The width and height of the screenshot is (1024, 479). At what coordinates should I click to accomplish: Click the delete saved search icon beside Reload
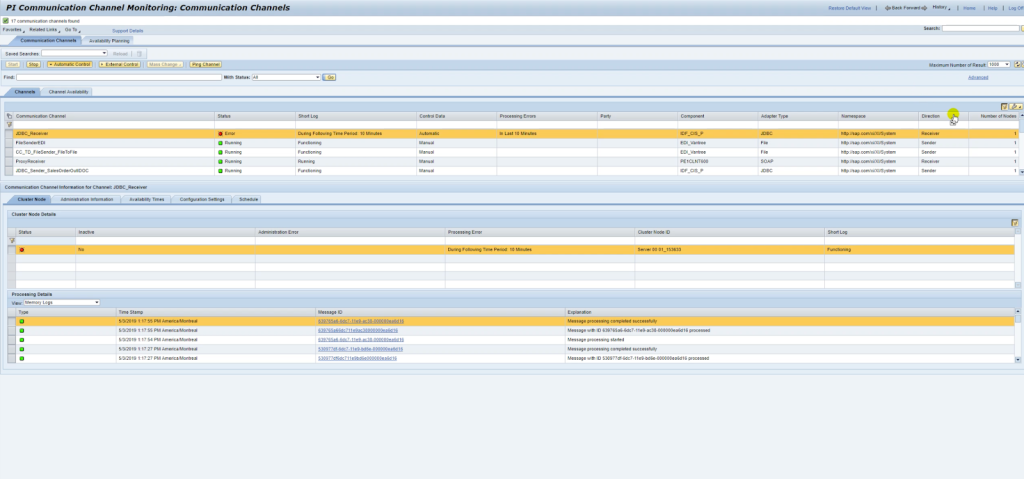pyautogui.click(x=138, y=54)
